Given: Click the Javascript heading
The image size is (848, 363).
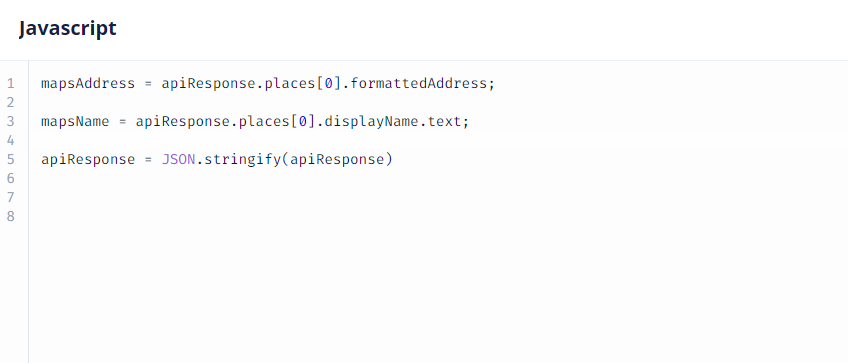Looking at the screenshot, I should pos(68,28).
